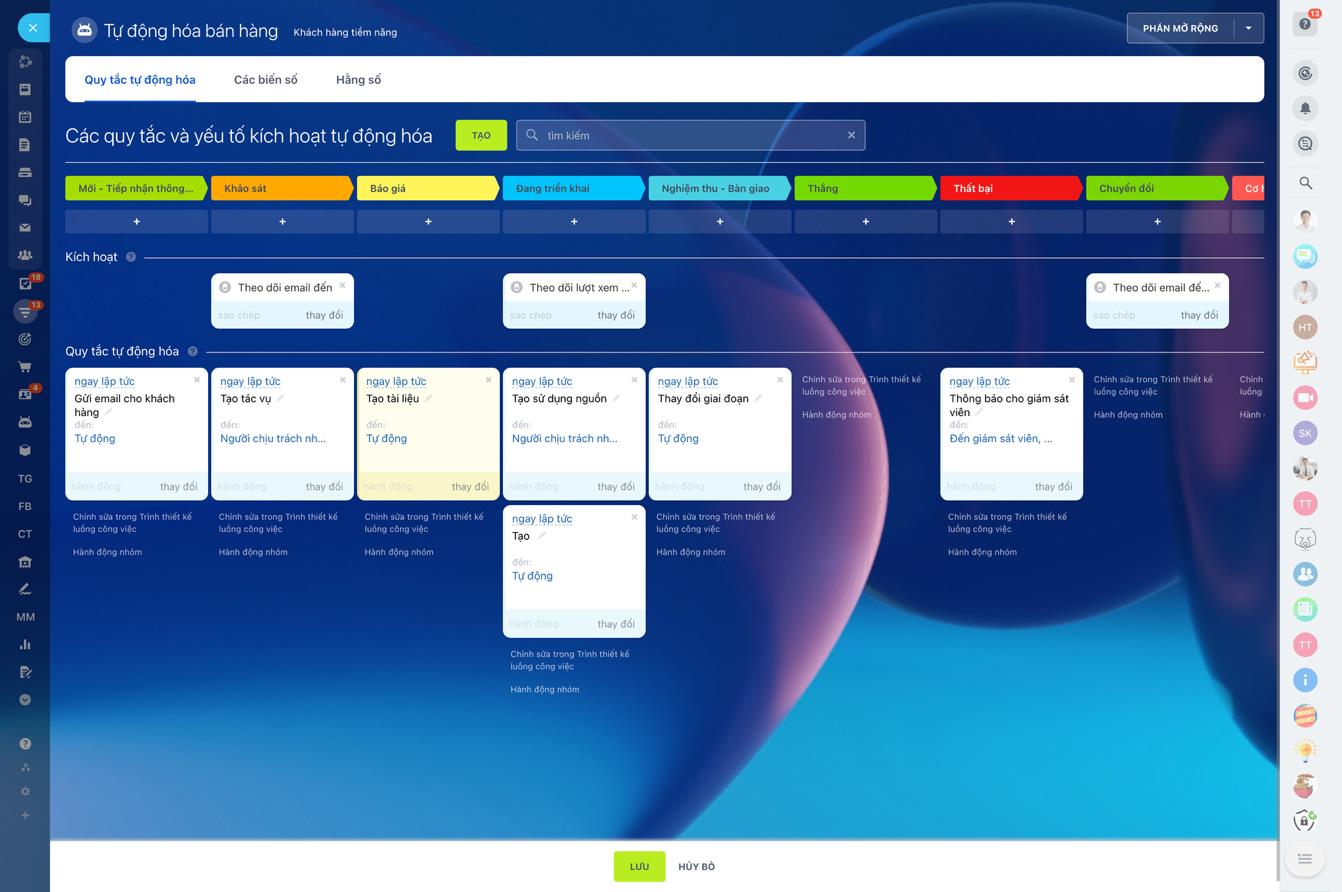
Task: Open the TG item in left sidebar
Action: pos(25,479)
